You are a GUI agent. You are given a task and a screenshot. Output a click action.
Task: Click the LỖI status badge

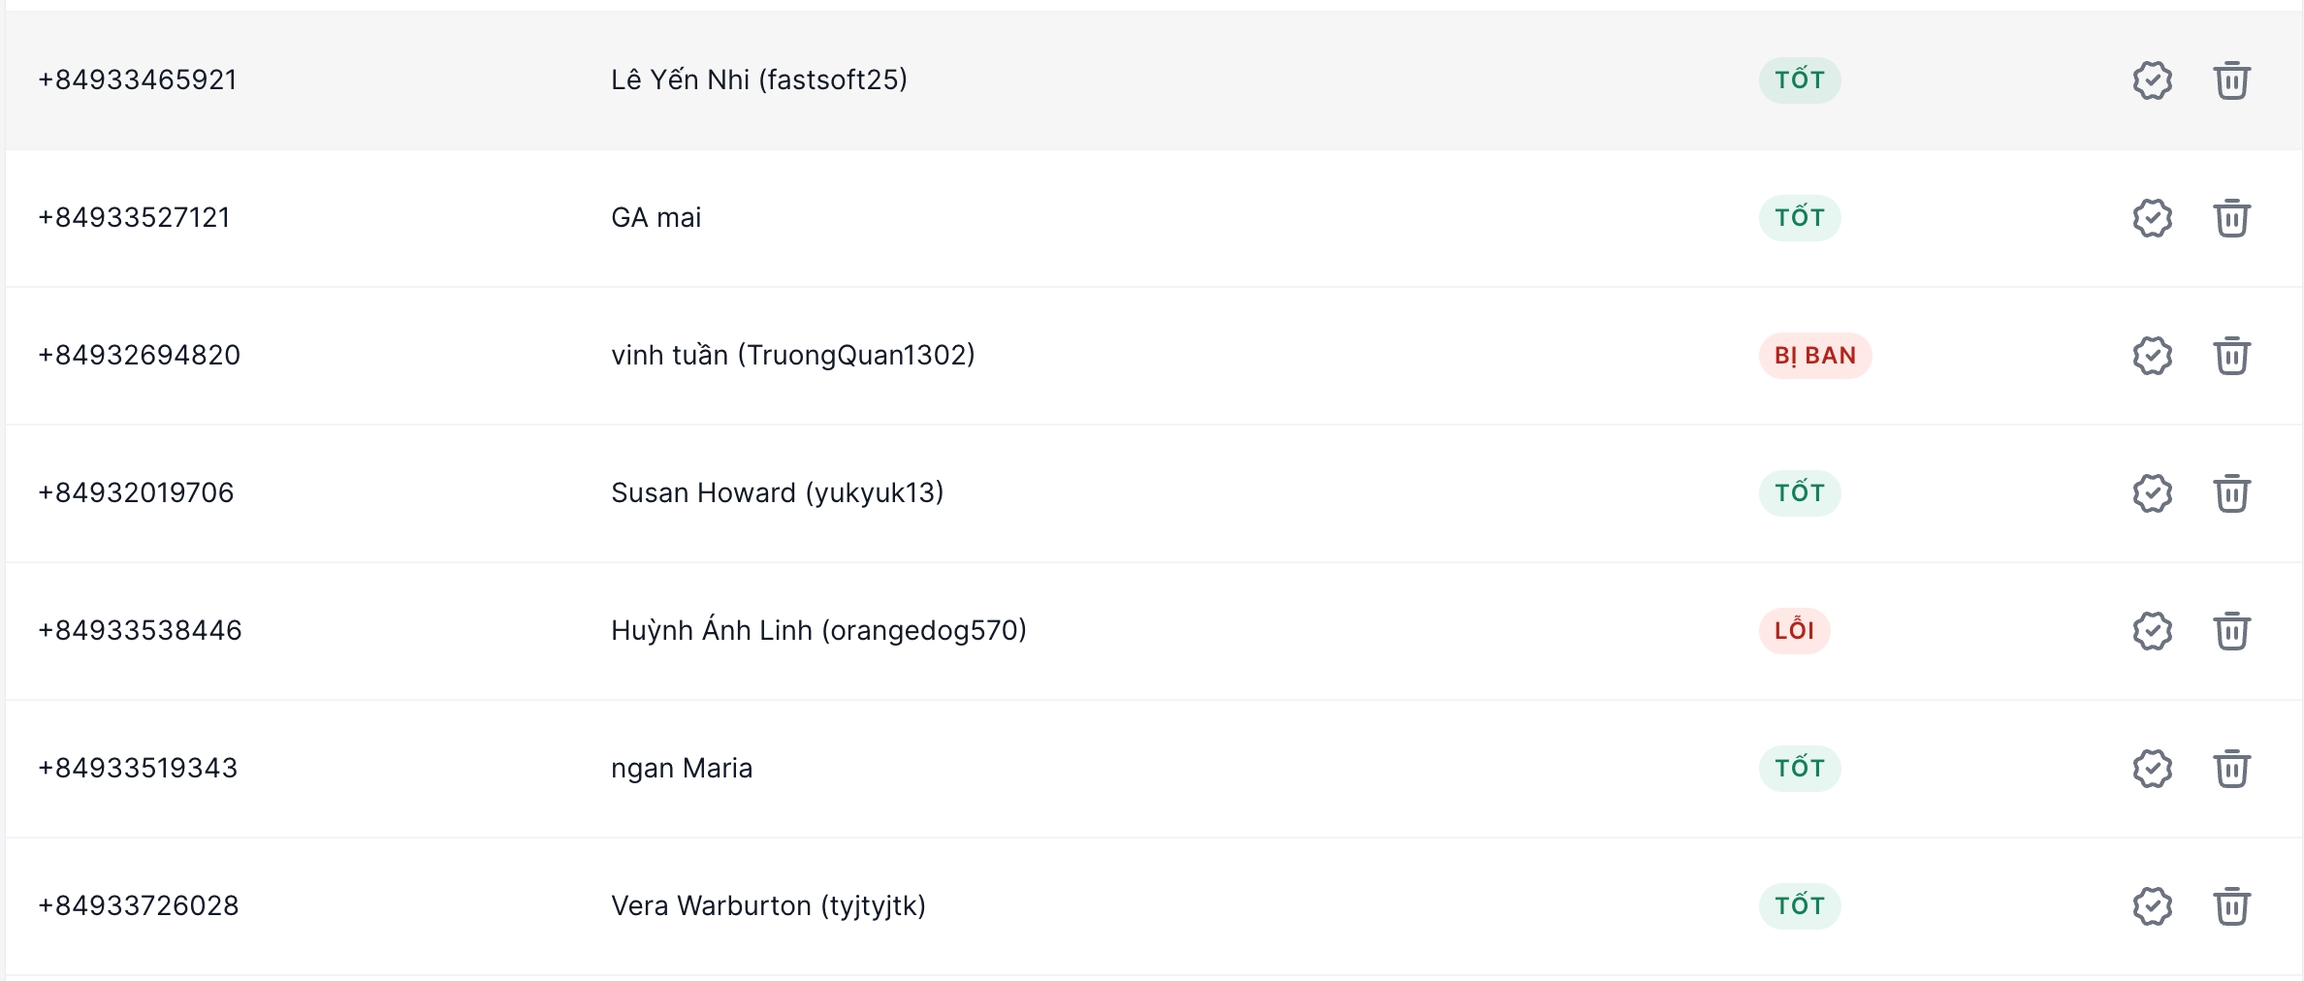click(x=1794, y=631)
